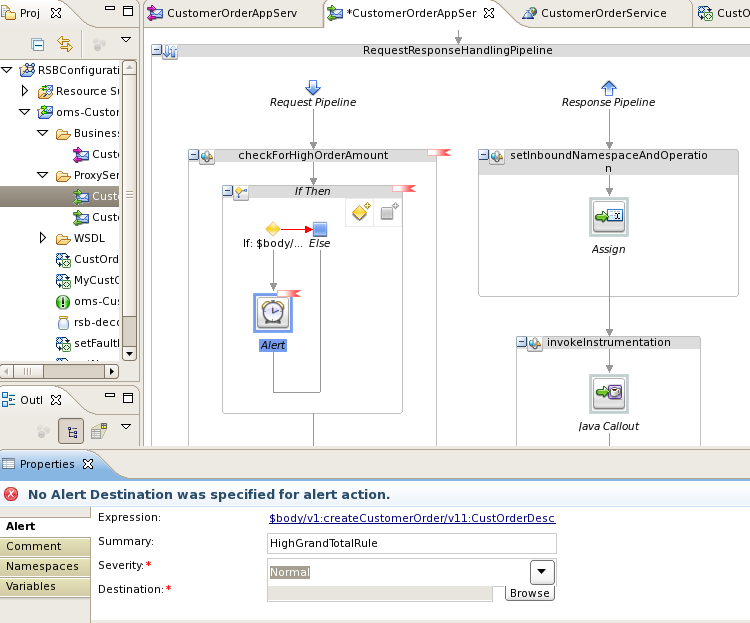Collapse the Business folder
Viewport: 750px width, 623px height.
(43, 133)
